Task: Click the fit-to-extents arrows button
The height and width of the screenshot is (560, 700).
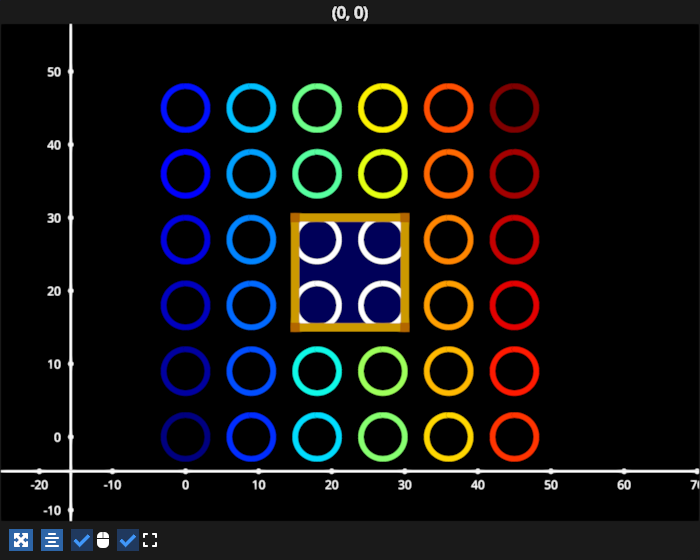Action: pyautogui.click(x=21, y=540)
